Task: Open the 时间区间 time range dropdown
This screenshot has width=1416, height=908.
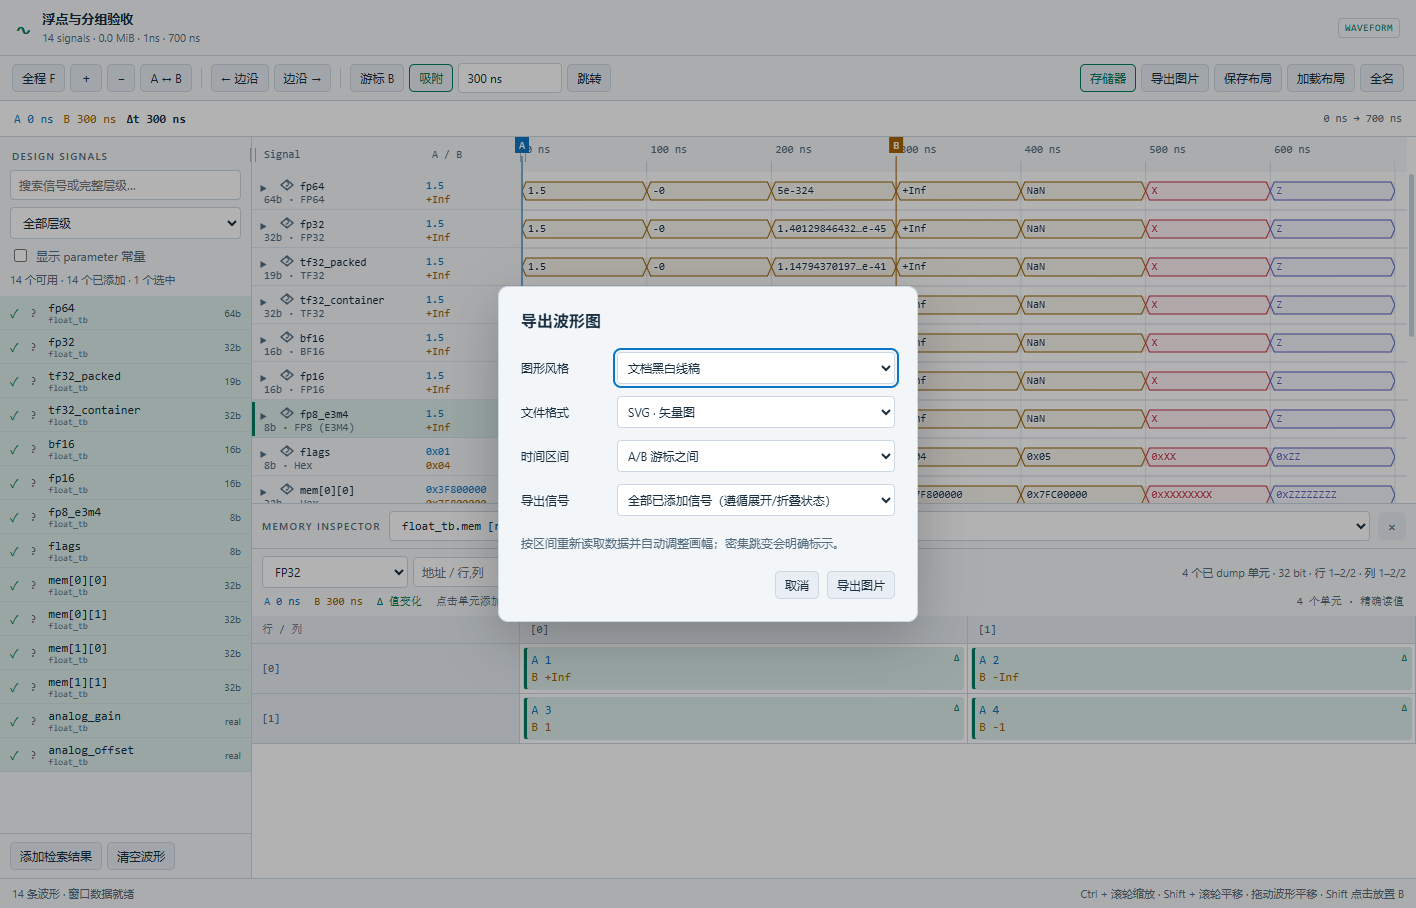Action: (x=756, y=456)
